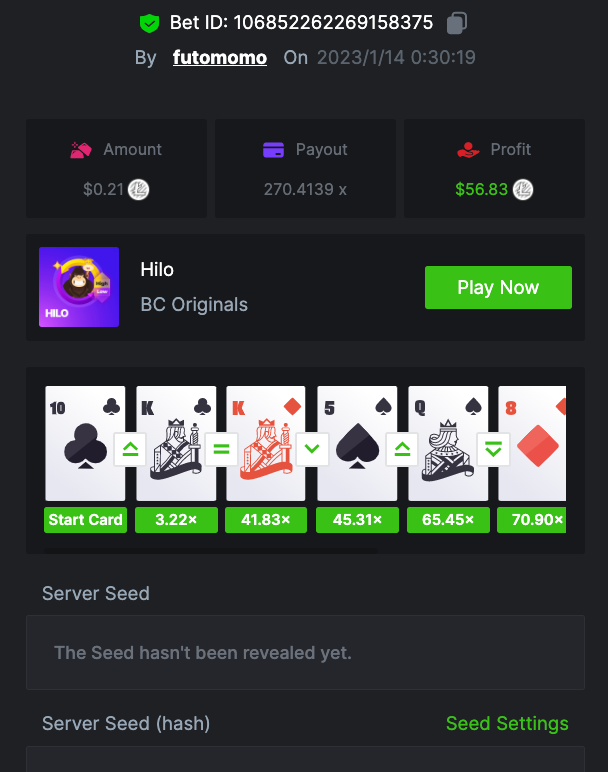Click the purple Payout card icon
This screenshot has width=608, height=772.
273,150
